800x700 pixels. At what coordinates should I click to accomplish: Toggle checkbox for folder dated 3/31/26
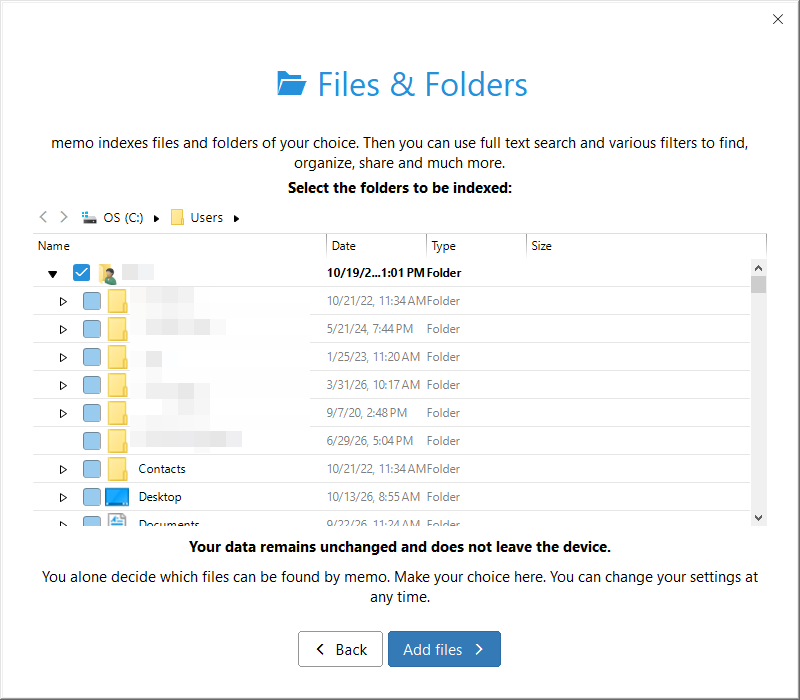point(92,385)
